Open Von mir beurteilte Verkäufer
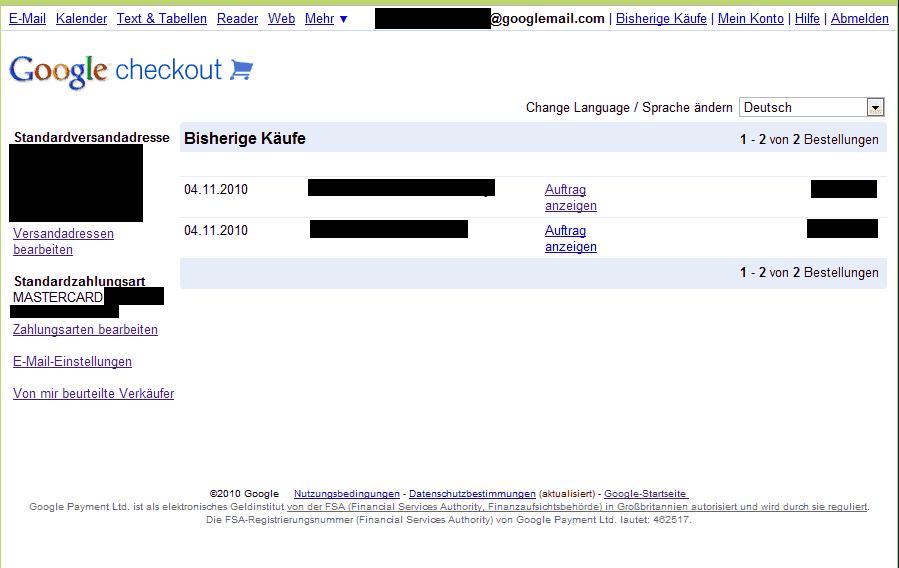Viewport: 899px width, 568px height. coord(93,394)
